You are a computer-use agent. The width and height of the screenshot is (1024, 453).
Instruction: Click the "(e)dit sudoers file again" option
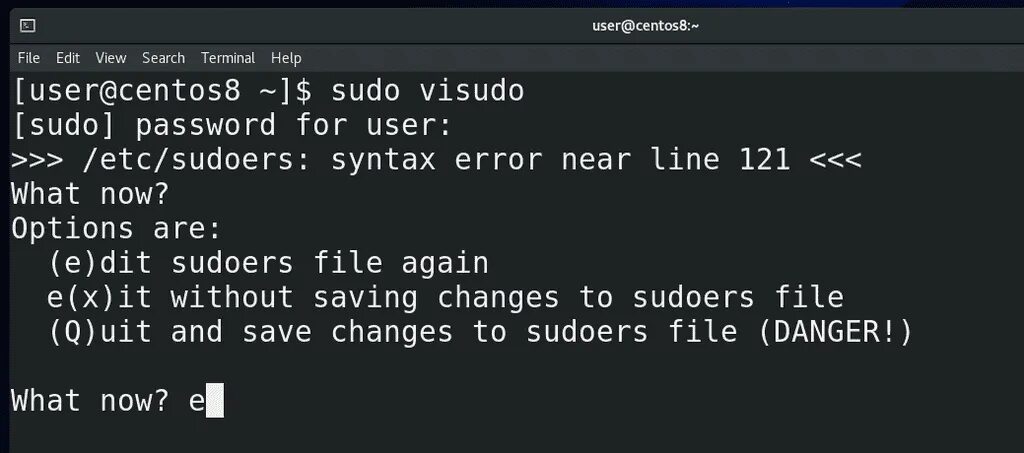click(268, 264)
